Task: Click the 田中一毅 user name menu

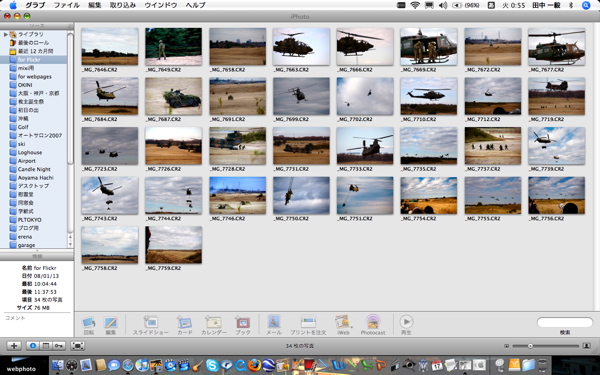Action: click(547, 5)
